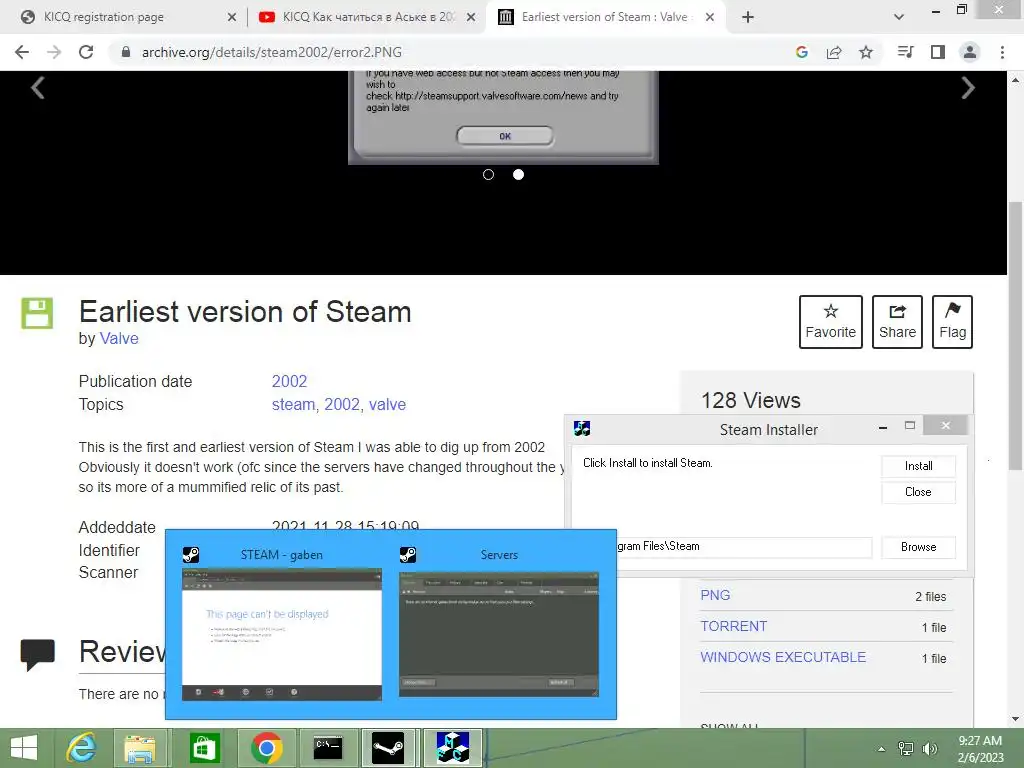The width and height of the screenshot is (1024, 768).
Task: Show the next image in the carousel
Action: point(968,88)
